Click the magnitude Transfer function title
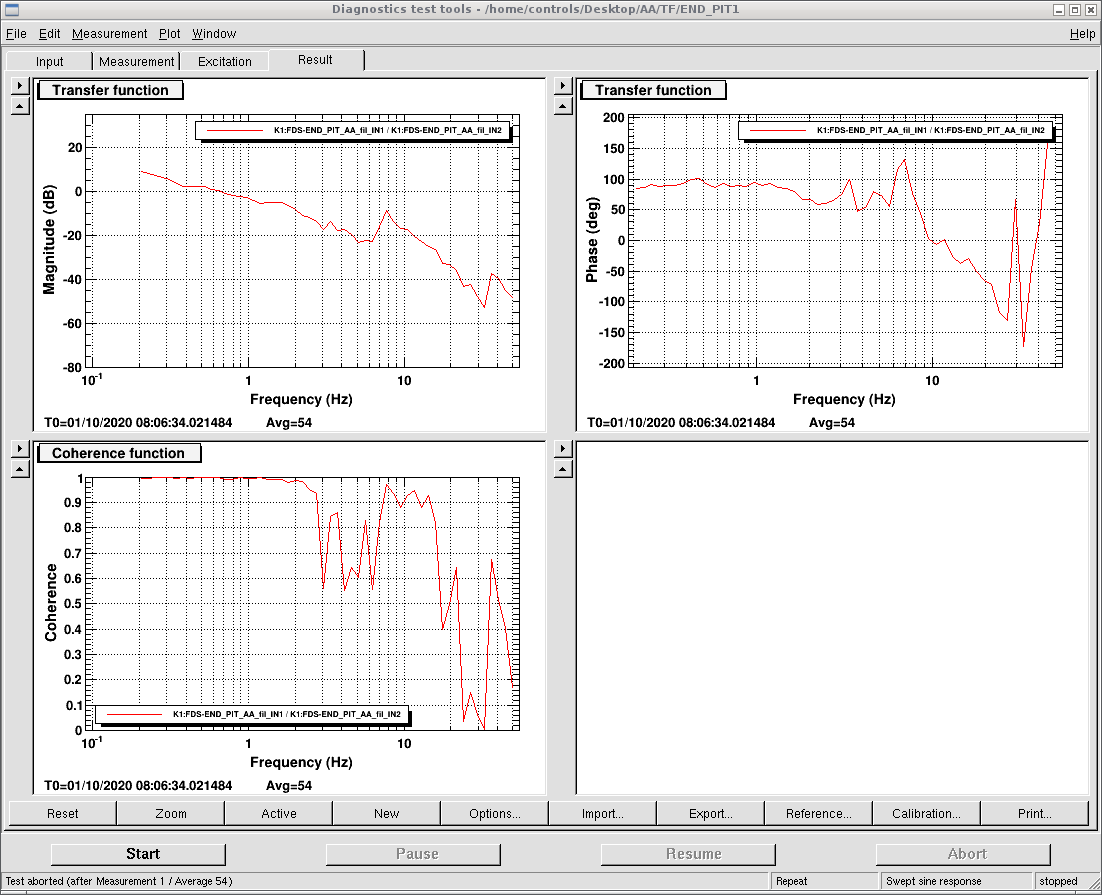The height and width of the screenshot is (895, 1102). tap(110, 90)
